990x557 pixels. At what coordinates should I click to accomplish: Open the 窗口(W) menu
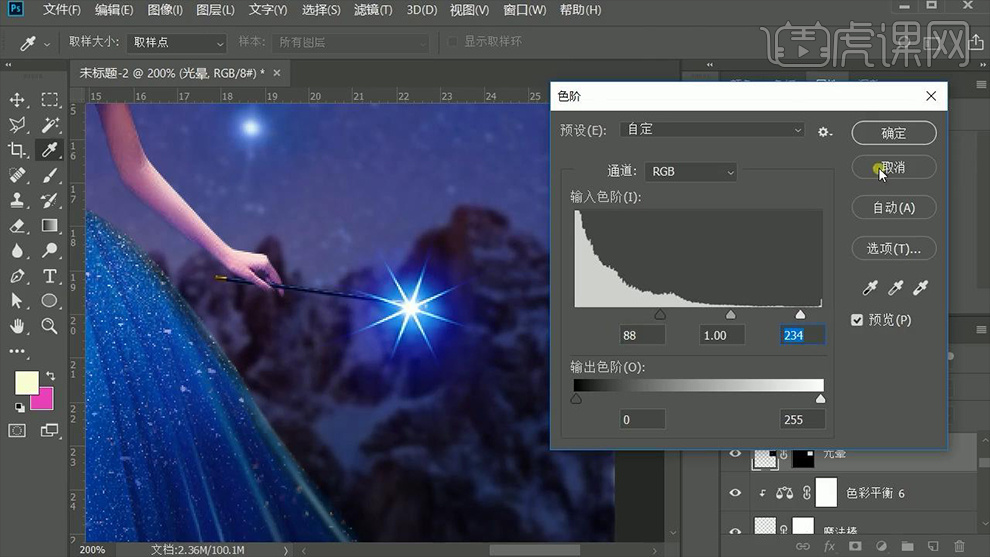[525, 10]
